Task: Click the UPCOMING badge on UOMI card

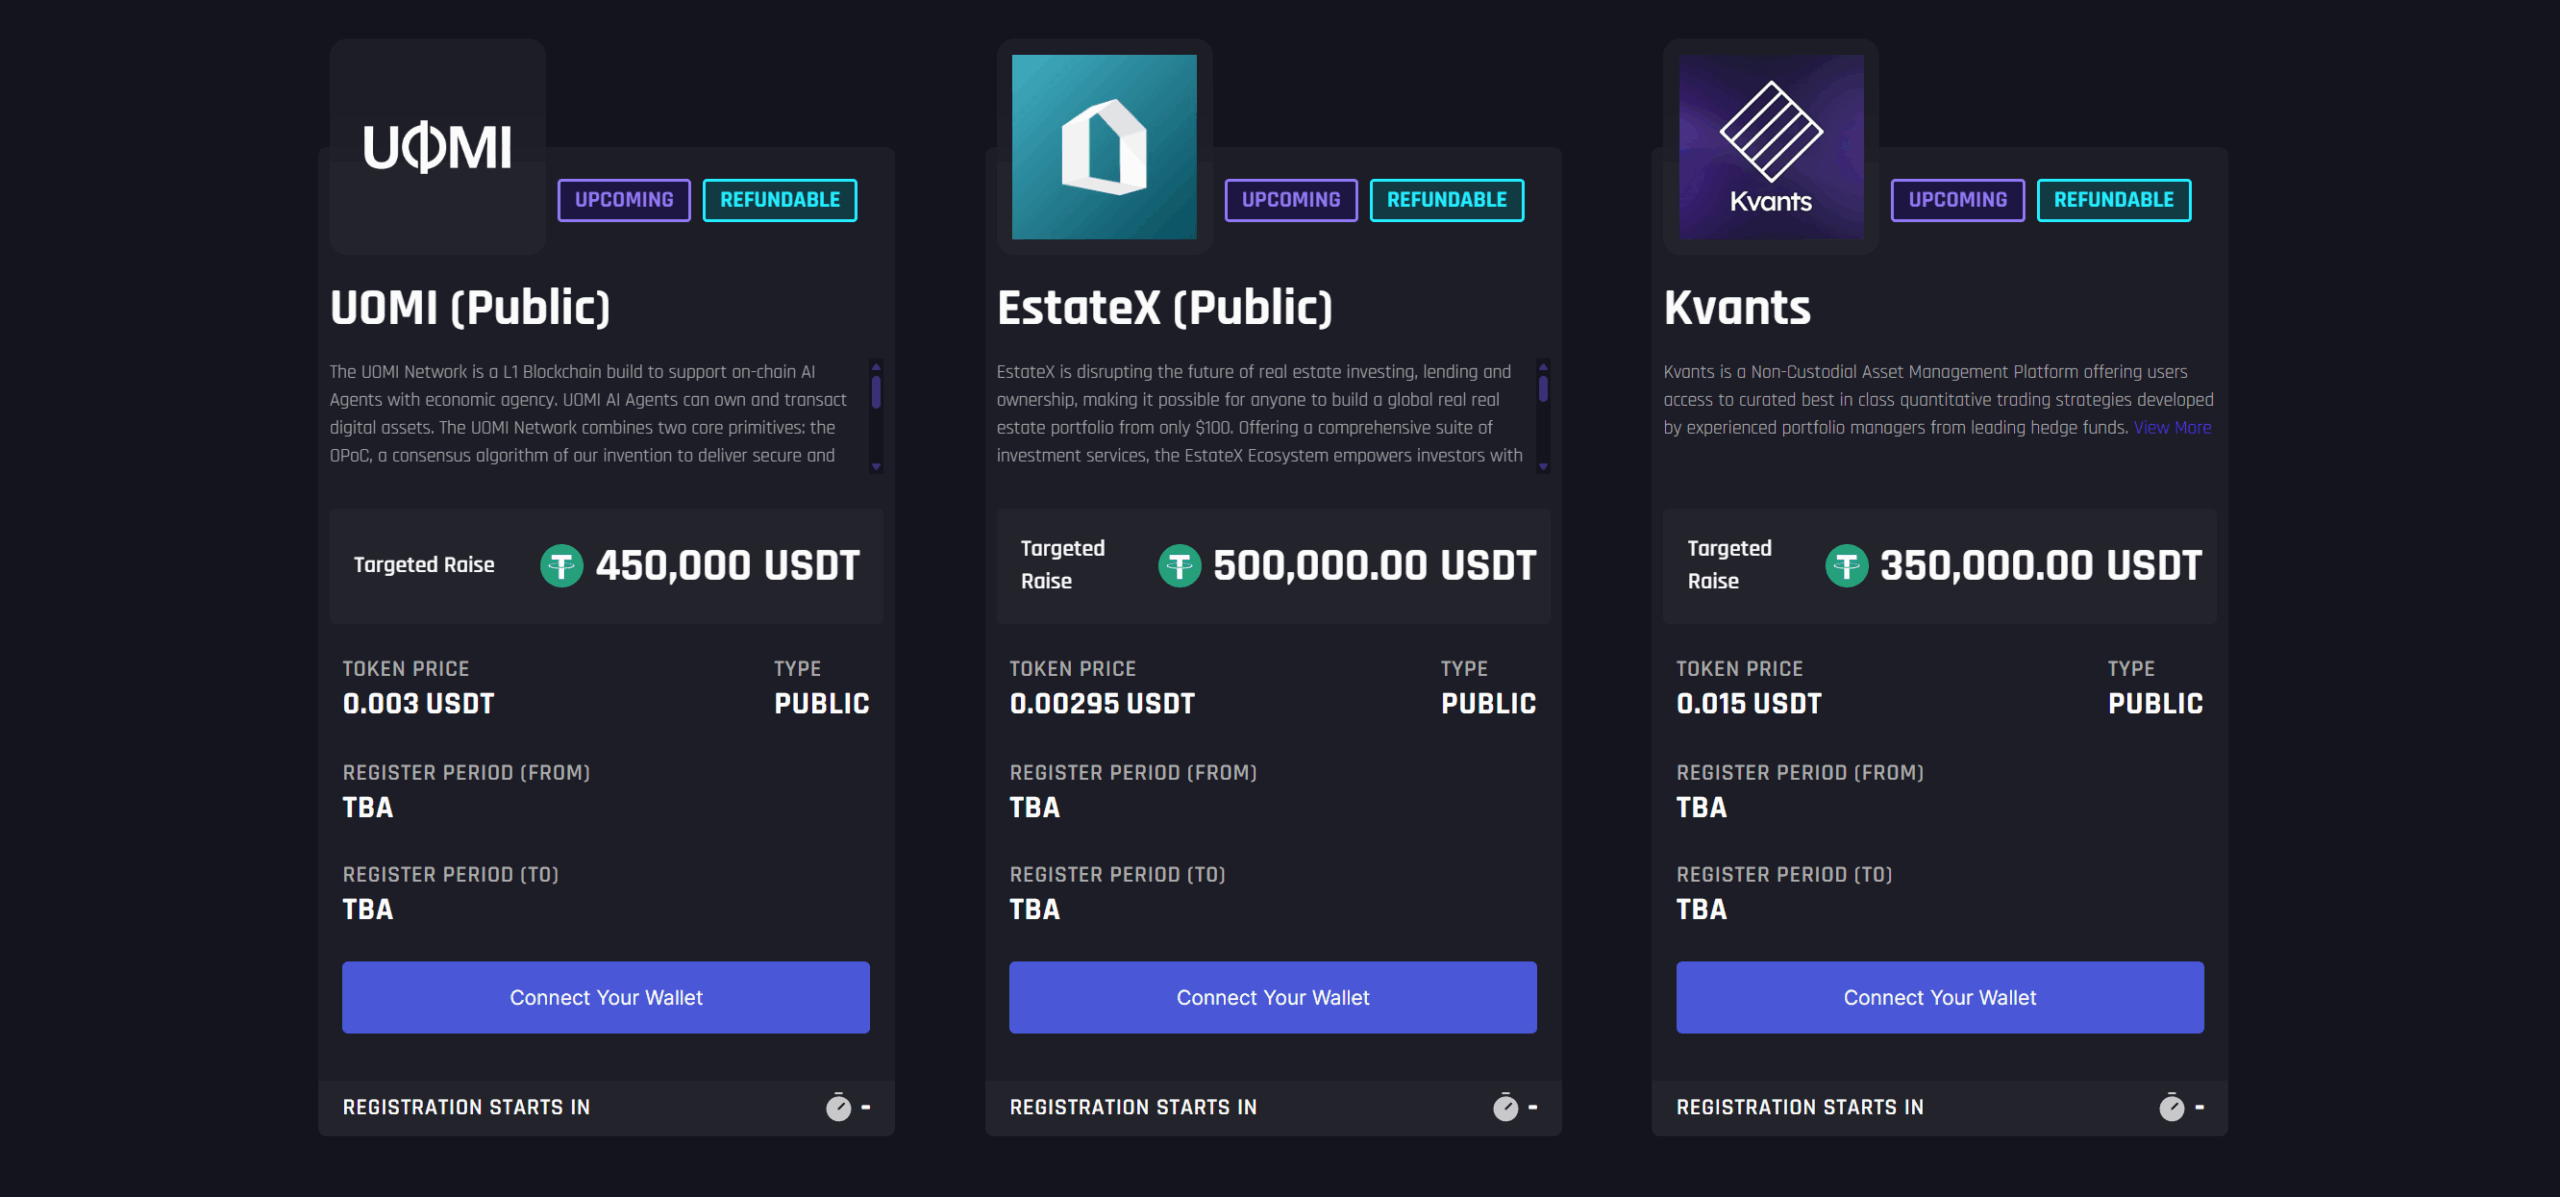Action: point(624,200)
